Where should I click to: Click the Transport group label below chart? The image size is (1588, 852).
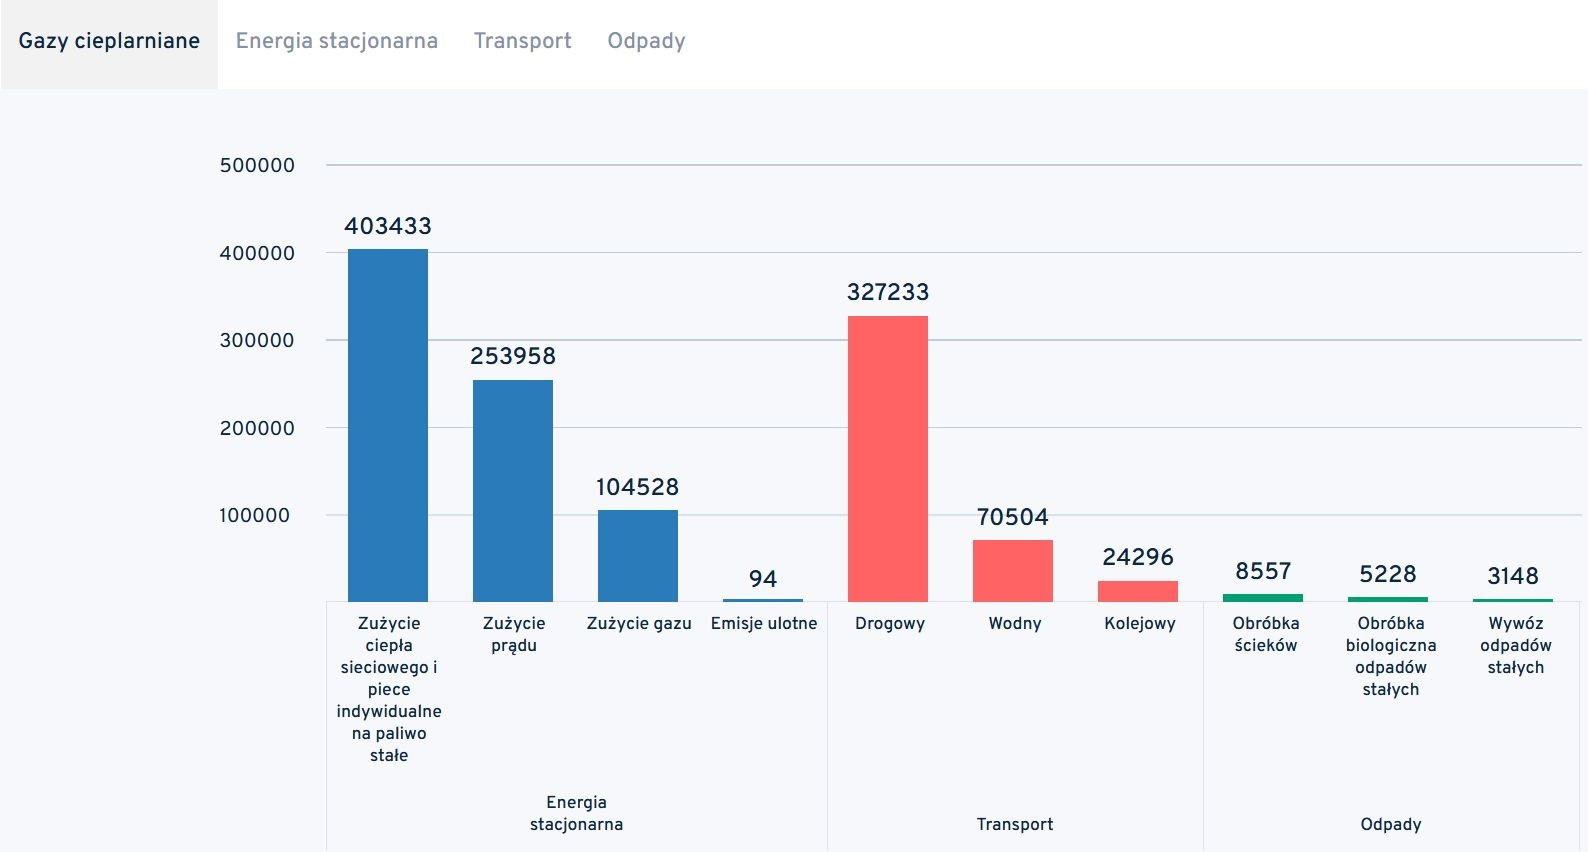(1014, 824)
